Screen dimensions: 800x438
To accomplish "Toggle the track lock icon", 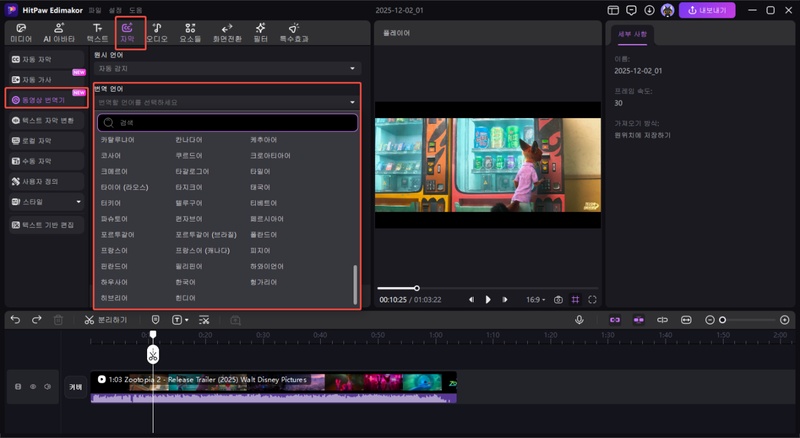I will pos(18,386).
